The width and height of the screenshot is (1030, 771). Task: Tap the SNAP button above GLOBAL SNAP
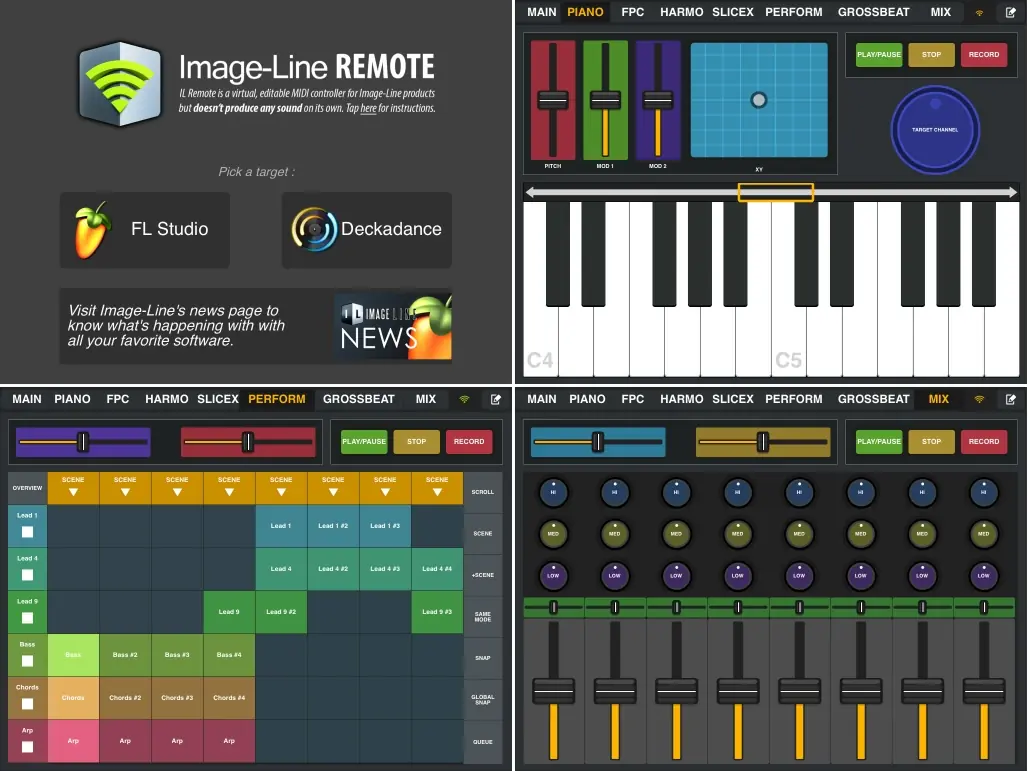tap(483, 658)
